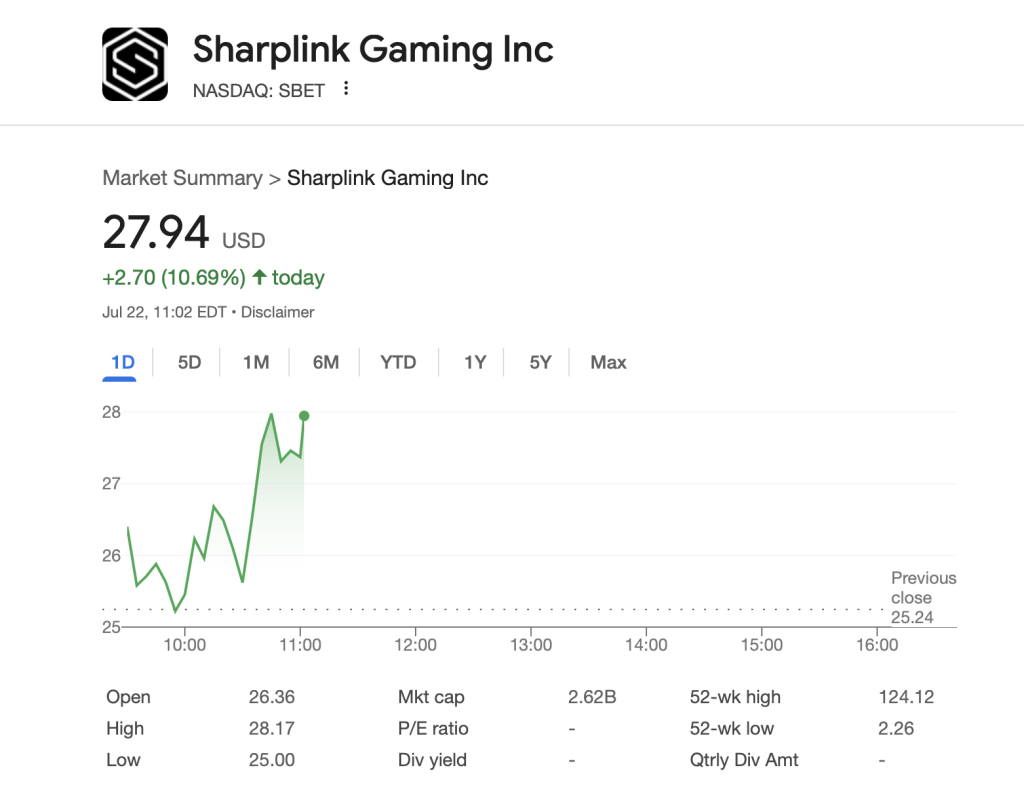Screen dimensions: 1024x795
Task: Click the Sharplink Gaming Inc heading
Action: pos(372,48)
